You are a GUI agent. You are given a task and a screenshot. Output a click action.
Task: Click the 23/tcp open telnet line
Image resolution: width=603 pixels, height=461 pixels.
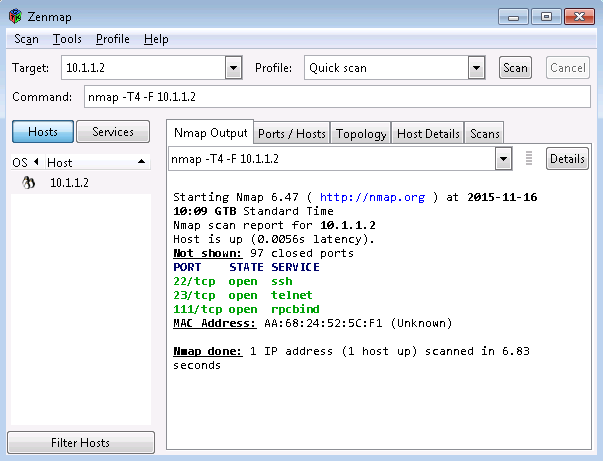243,295
